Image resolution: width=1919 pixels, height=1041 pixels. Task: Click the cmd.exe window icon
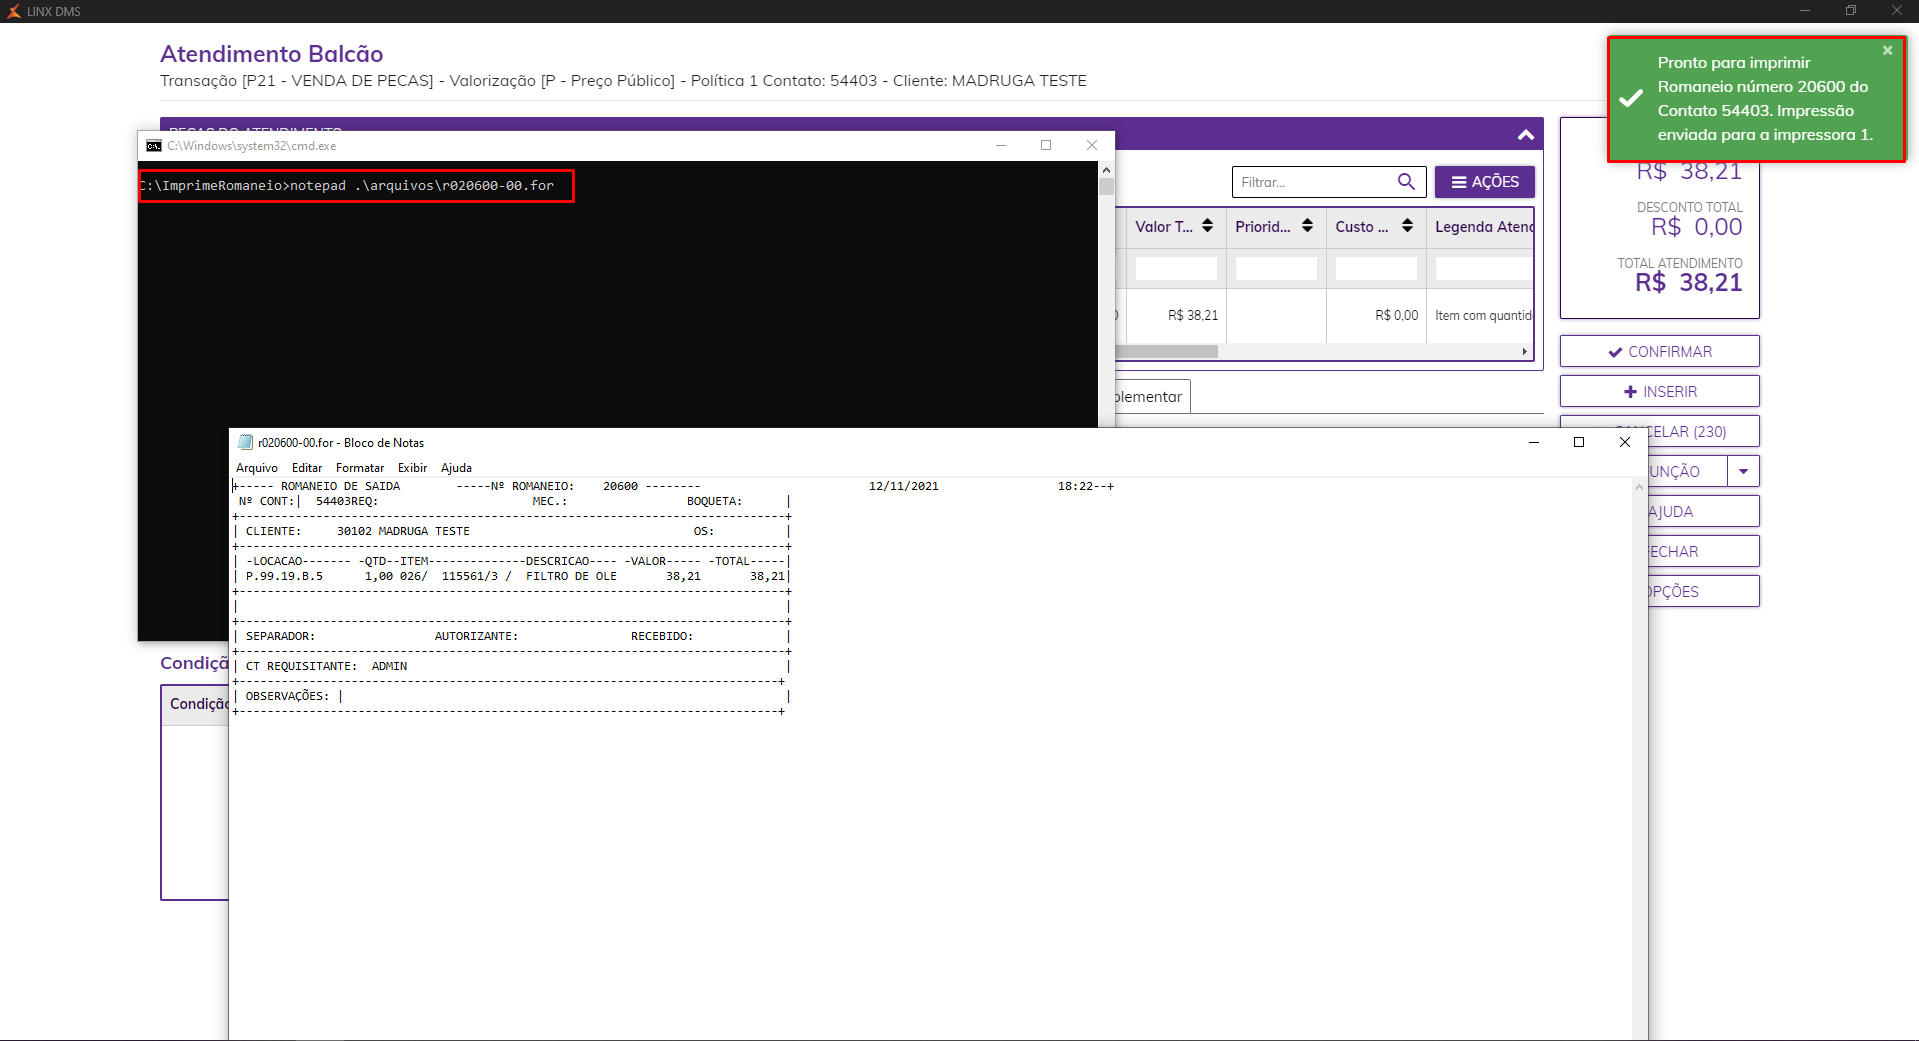153,146
